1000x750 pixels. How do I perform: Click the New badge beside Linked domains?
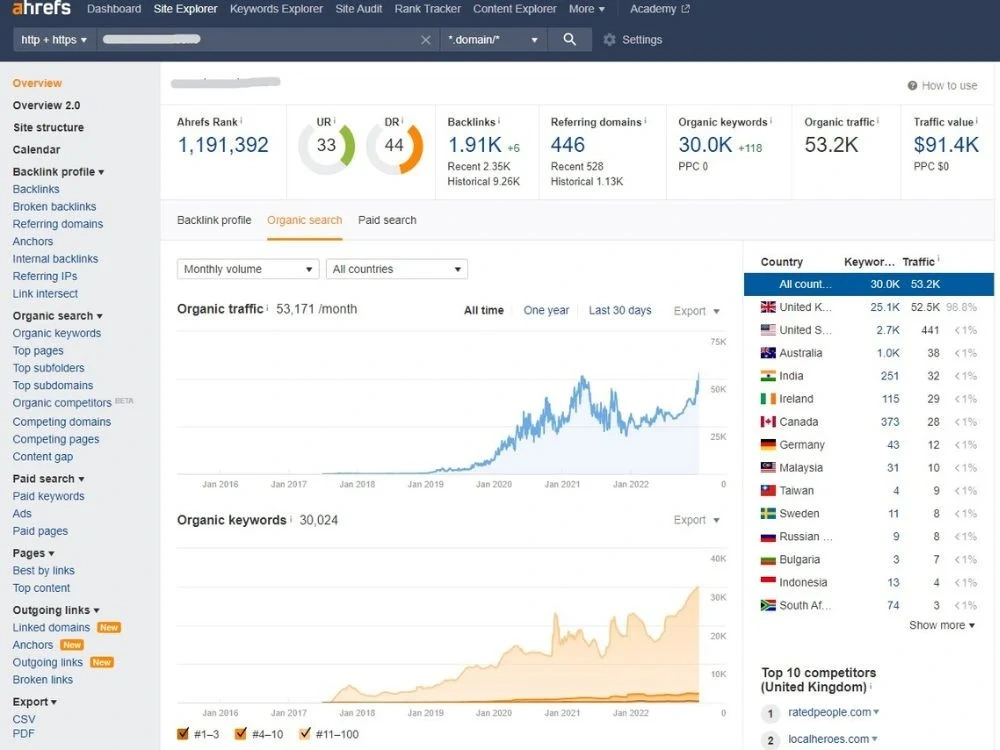(x=109, y=628)
